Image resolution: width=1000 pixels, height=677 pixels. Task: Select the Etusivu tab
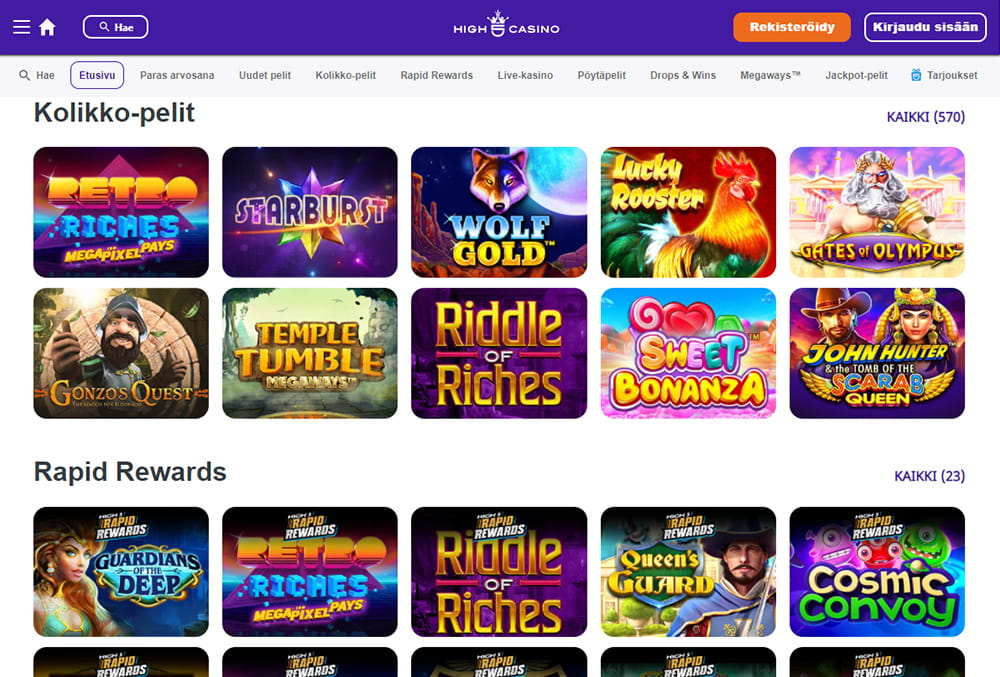[x=96, y=74]
